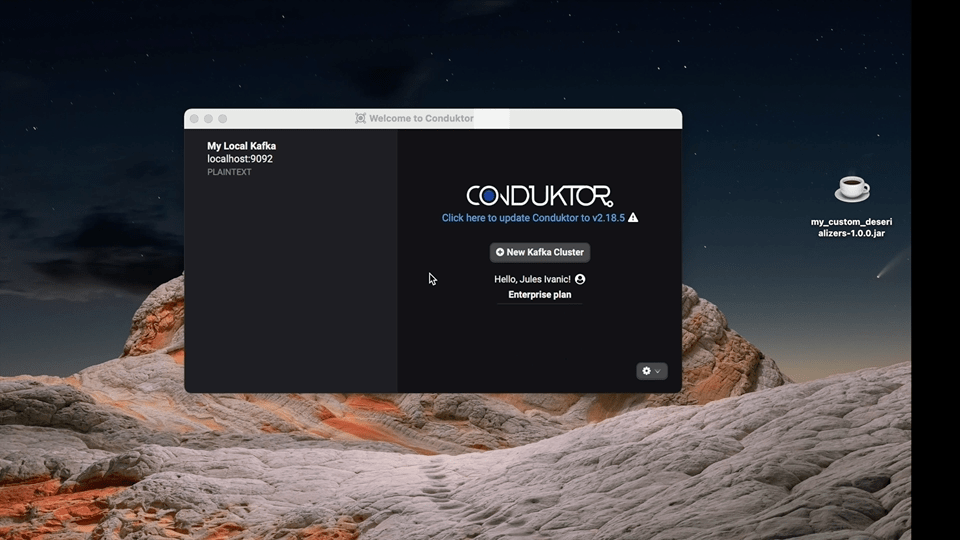The height and width of the screenshot is (540, 960).
Task: Close the Welcome to Conduktor window
Action: [194, 119]
